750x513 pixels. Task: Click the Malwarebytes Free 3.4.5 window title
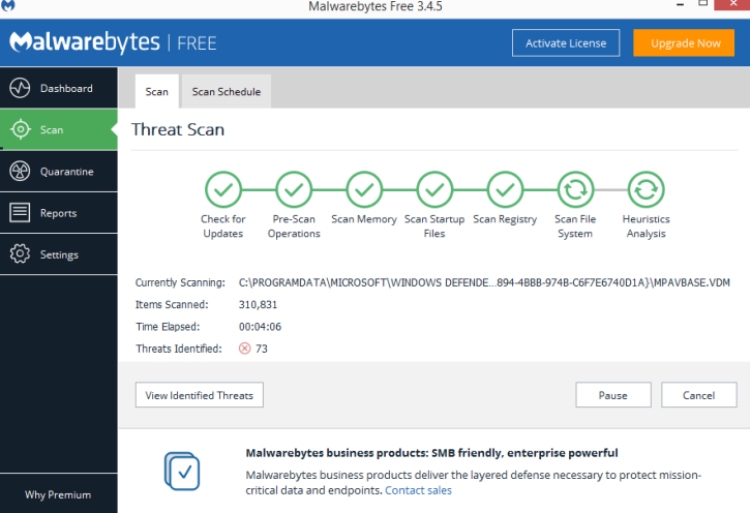click(x=375, y=6)
